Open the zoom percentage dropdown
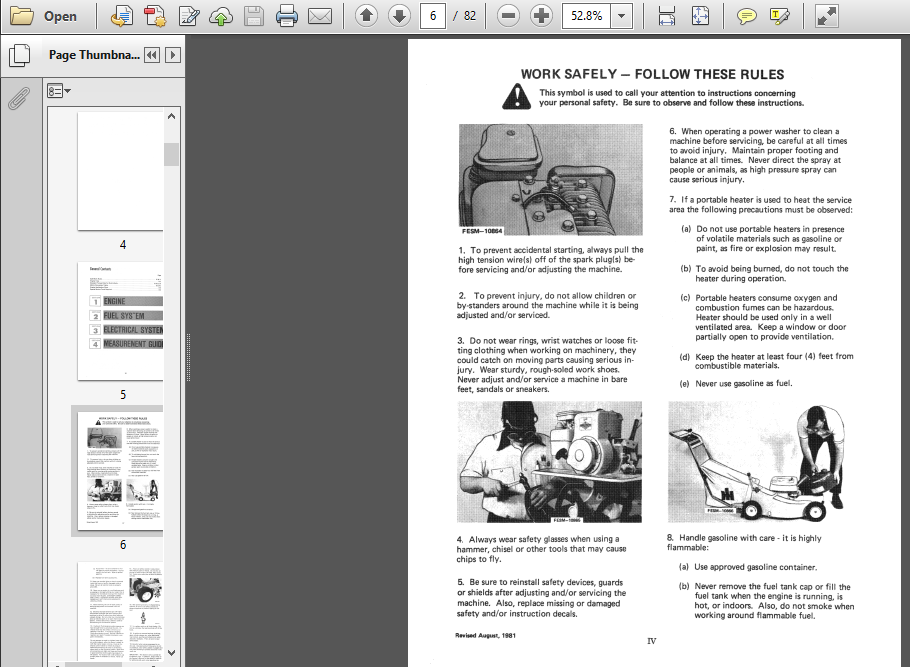The height and width of the screenshot is (667, 910). tap(622, 16)
